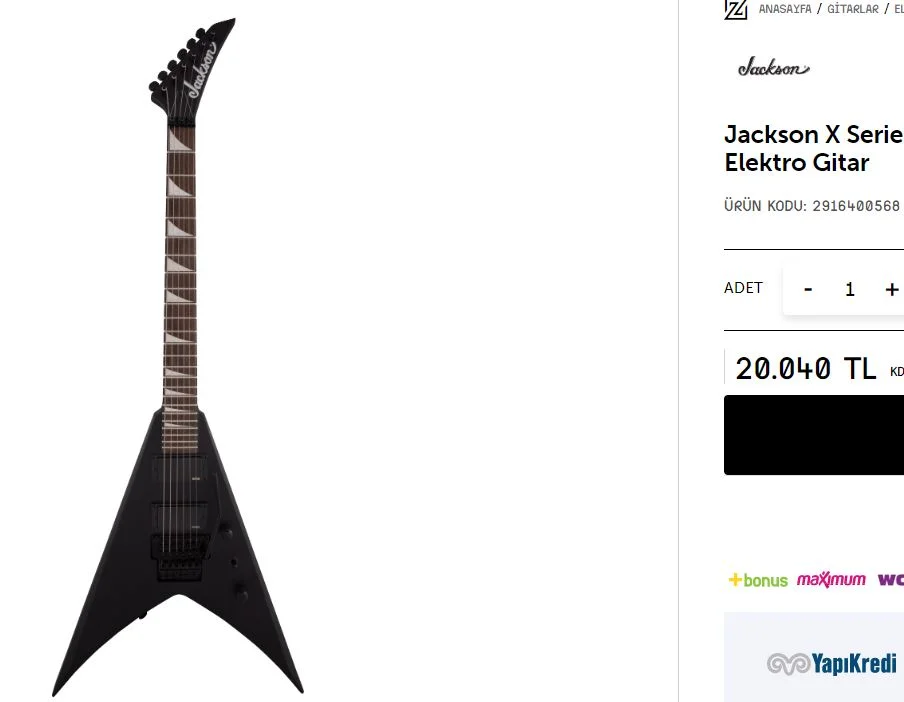The width and height of the screenshot is (904, 702).
Task: Click the Jackson X Series product title
Action: click(813, 148)
